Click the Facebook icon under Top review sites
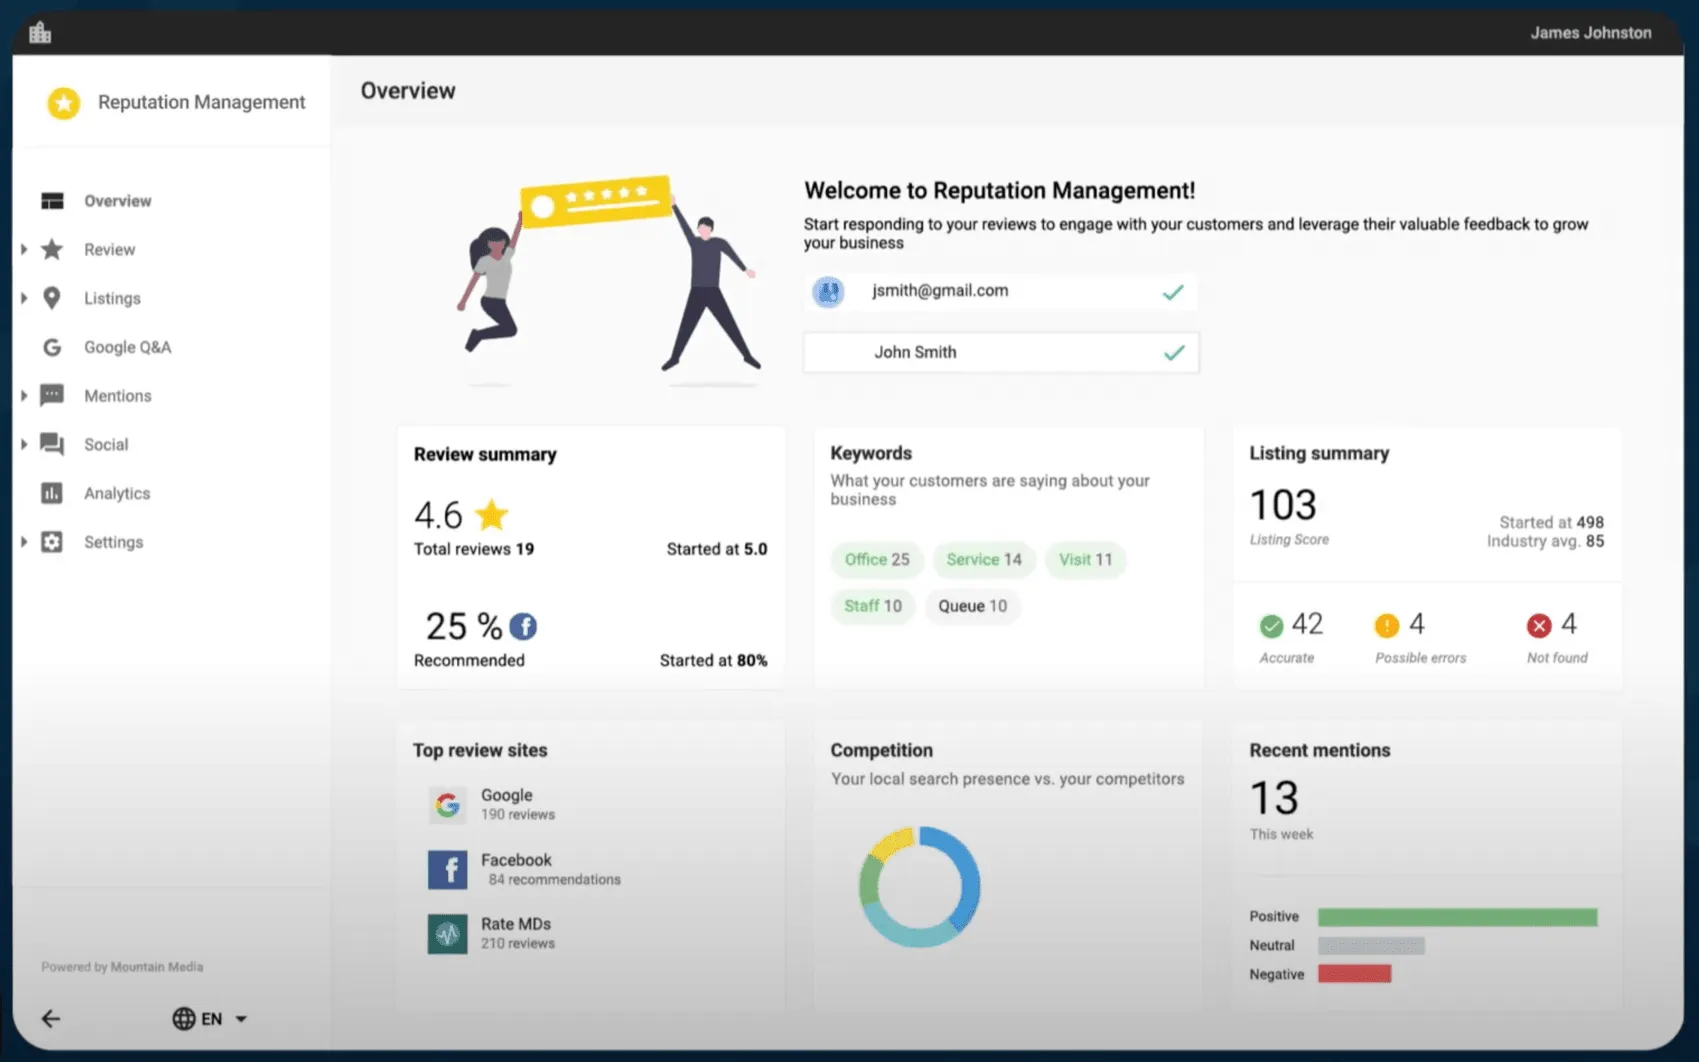The height and width of the screenshot is (1062, 1699). click(447, 869)
